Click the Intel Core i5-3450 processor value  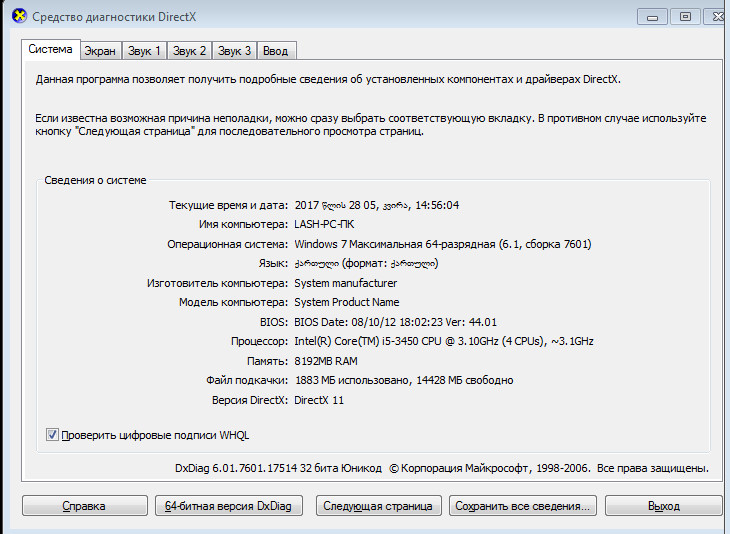coord(444,341)
